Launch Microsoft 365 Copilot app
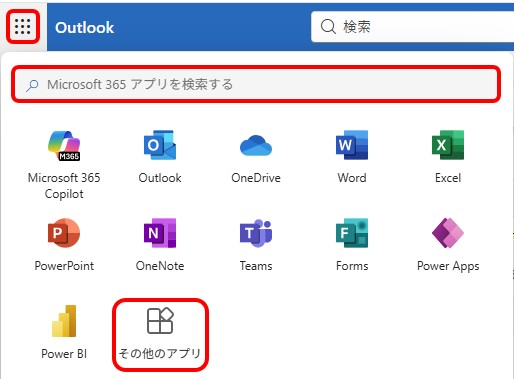The width and height of the screenshot is (514, 379). pos(64,145)
